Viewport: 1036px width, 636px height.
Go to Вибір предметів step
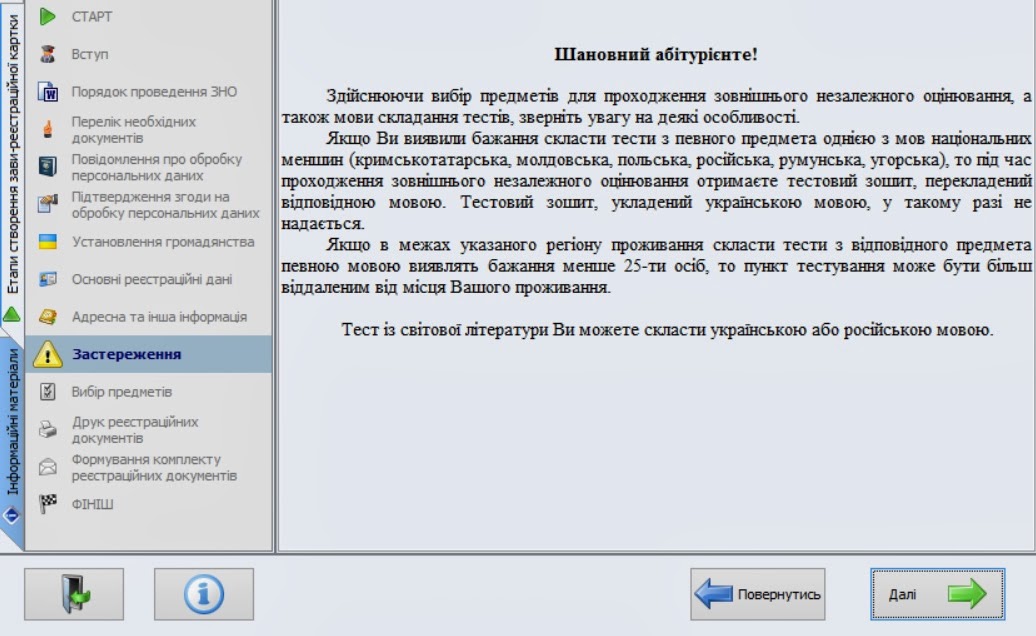click(149, 392)
